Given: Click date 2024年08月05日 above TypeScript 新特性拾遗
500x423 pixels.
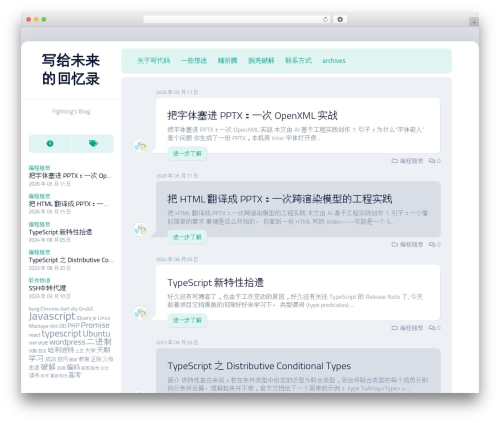Looking at the screenshot, I should point(177,259).
